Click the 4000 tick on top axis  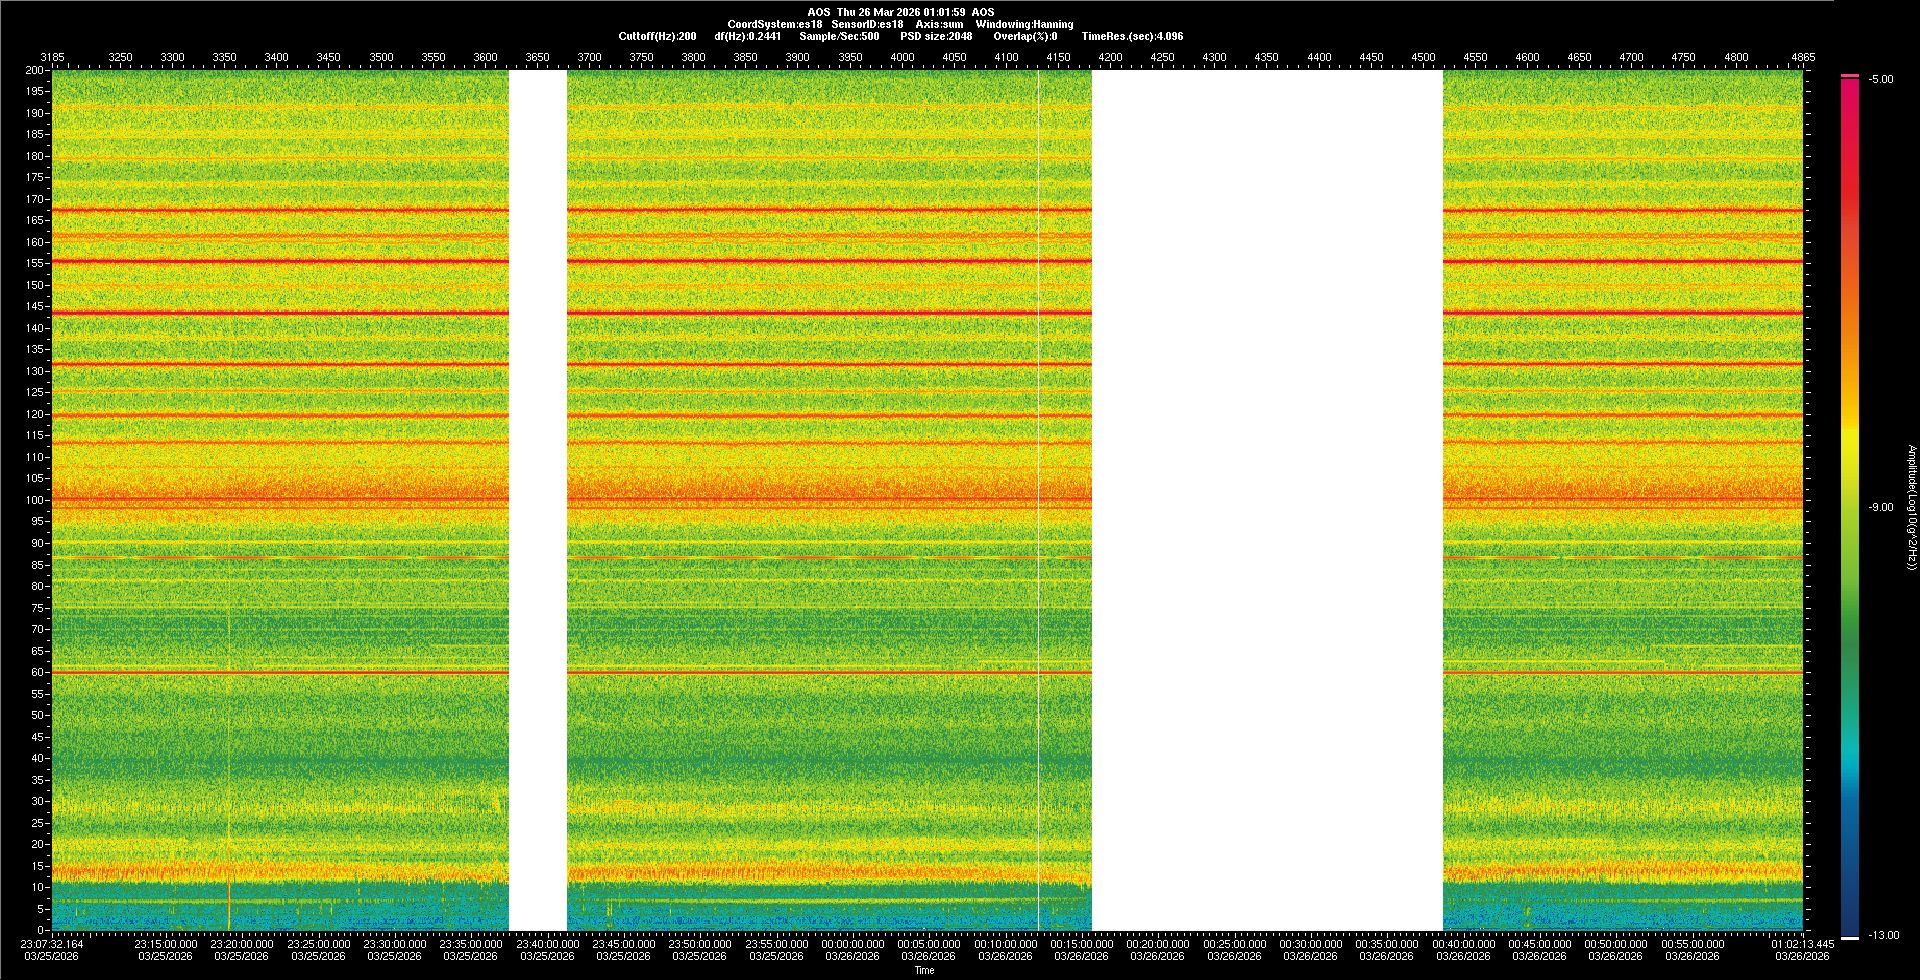(902, 58)
